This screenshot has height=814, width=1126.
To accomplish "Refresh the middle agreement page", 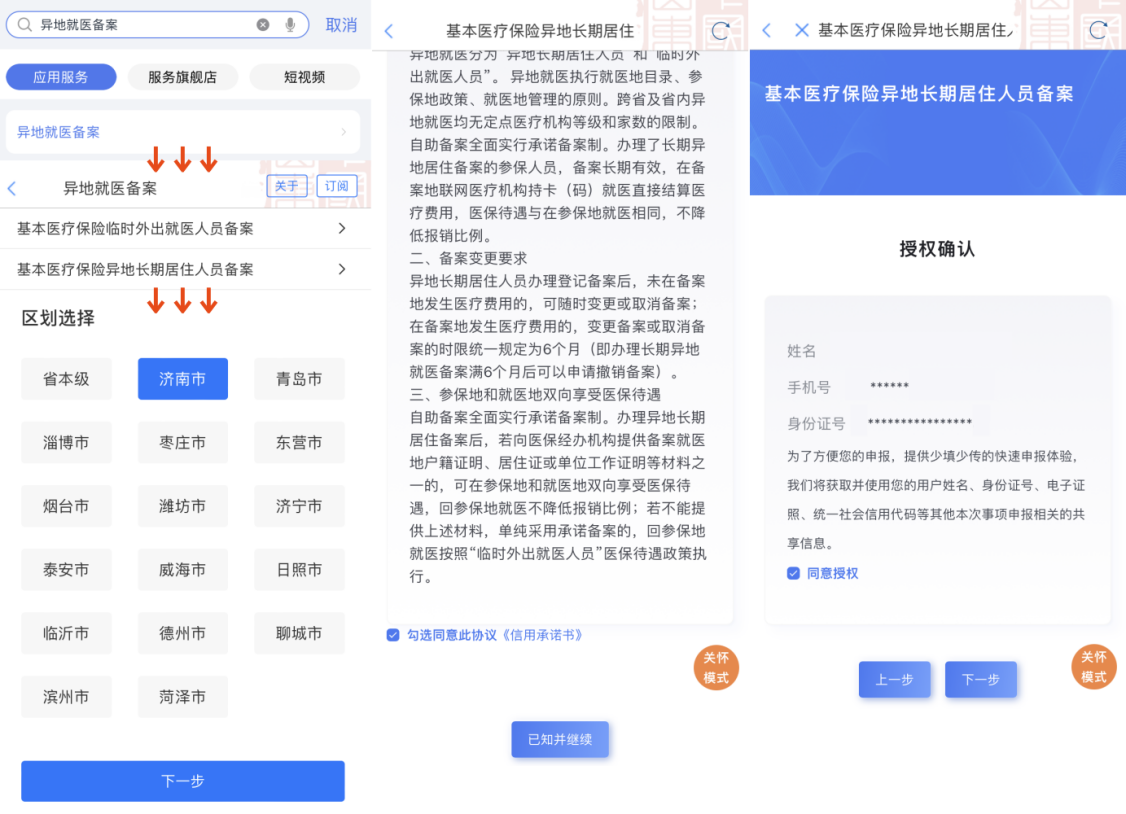I will [720, 31].
